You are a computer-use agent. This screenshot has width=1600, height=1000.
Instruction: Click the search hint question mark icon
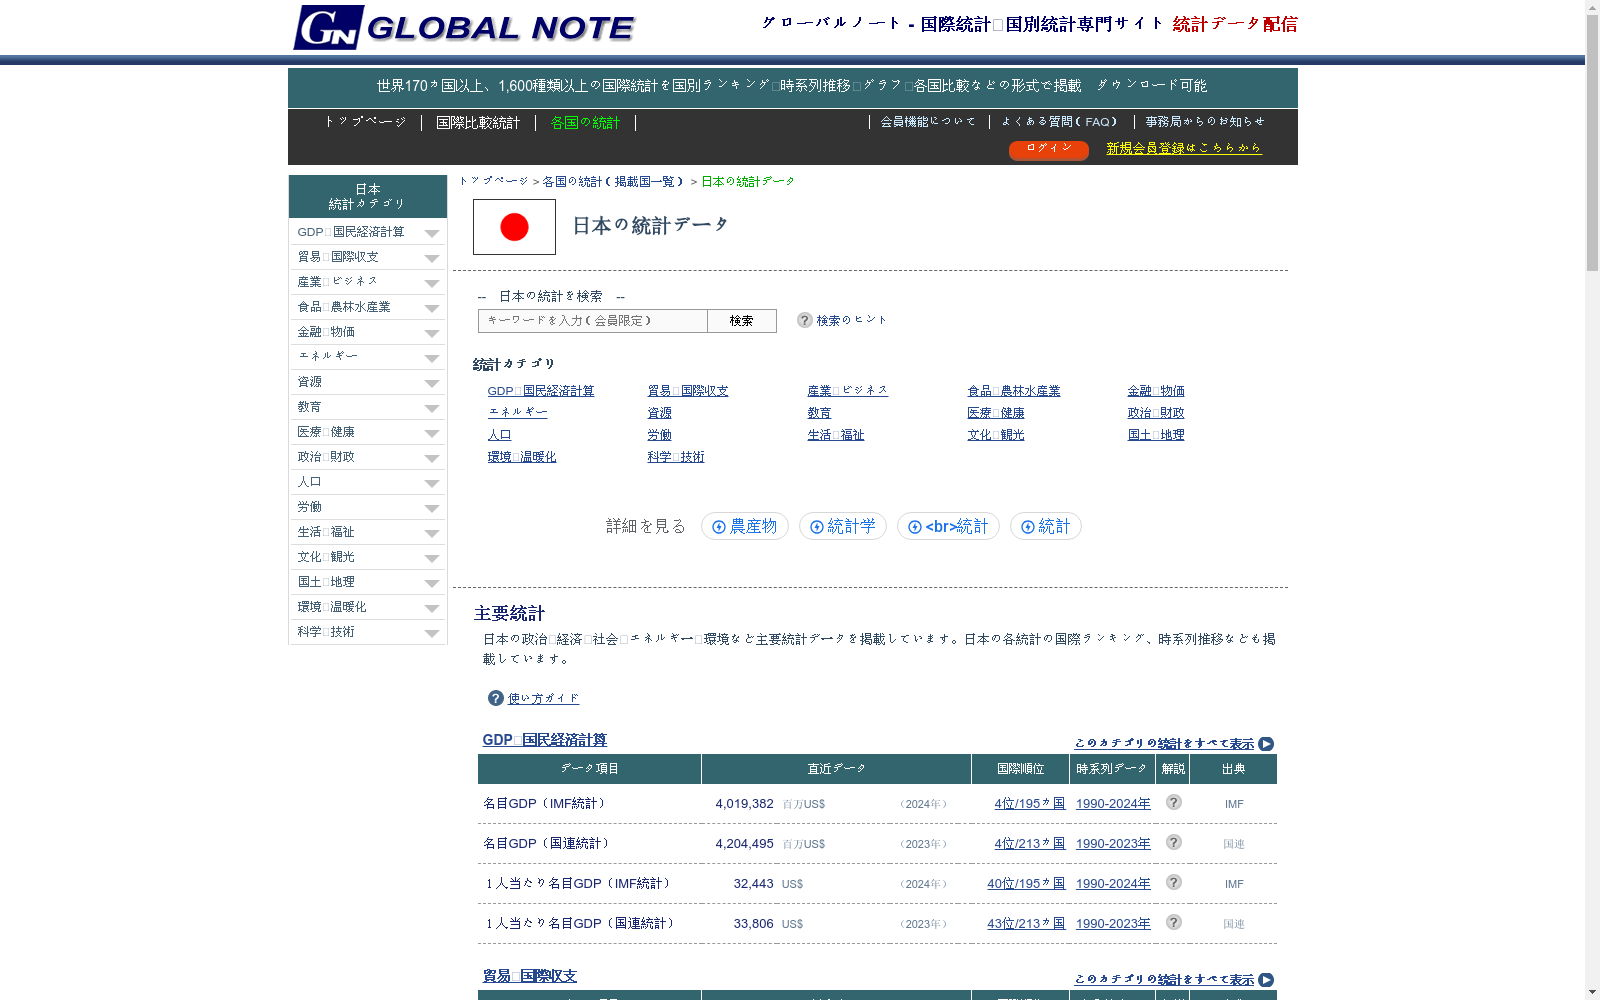[x=804, y=320]
